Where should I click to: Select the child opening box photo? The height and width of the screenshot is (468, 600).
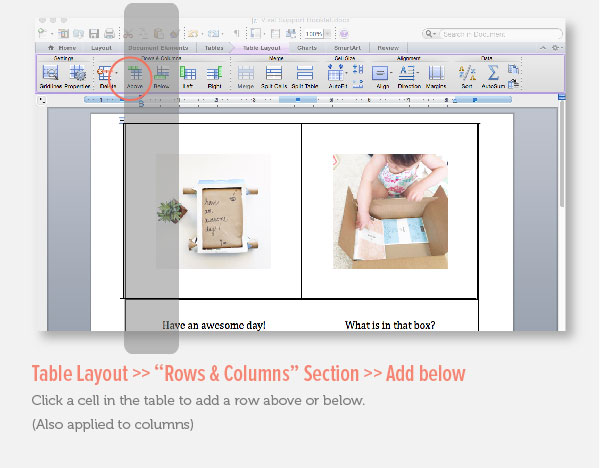(390, 211)
